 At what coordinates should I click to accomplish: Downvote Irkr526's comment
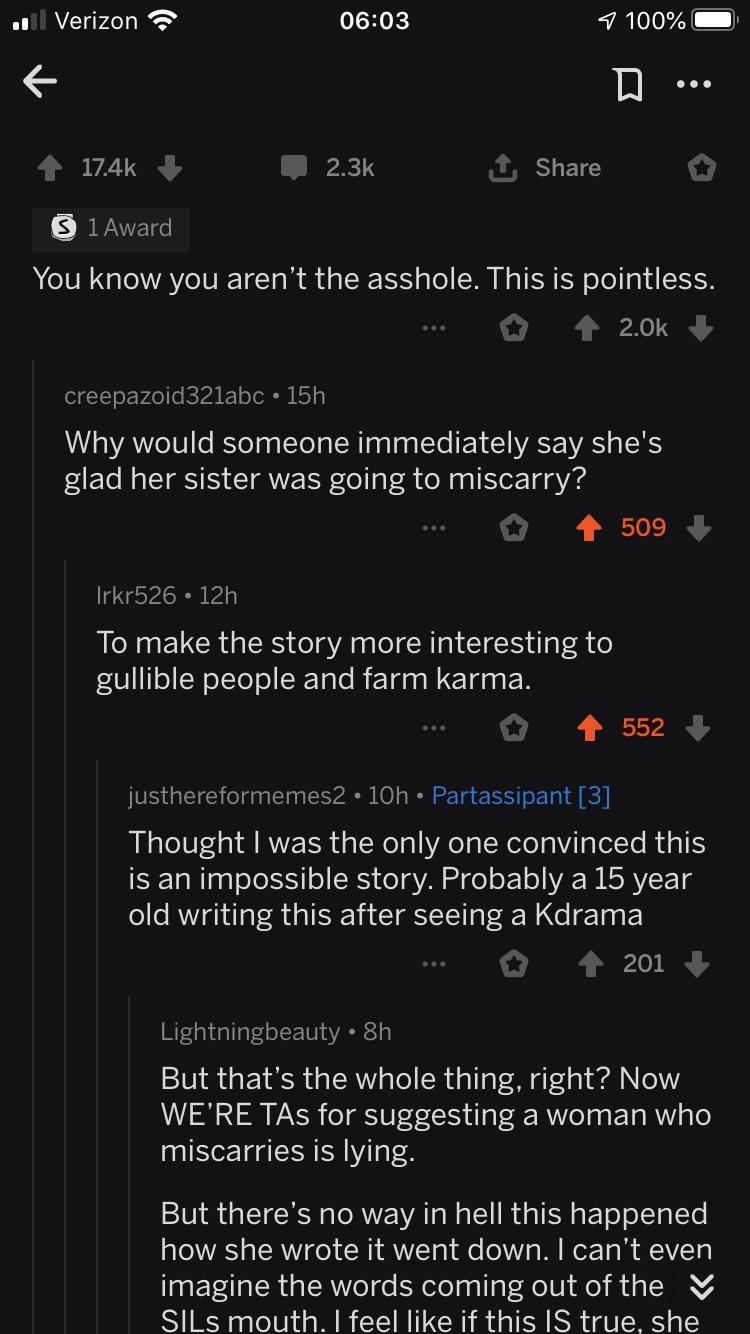click(698, 728)
